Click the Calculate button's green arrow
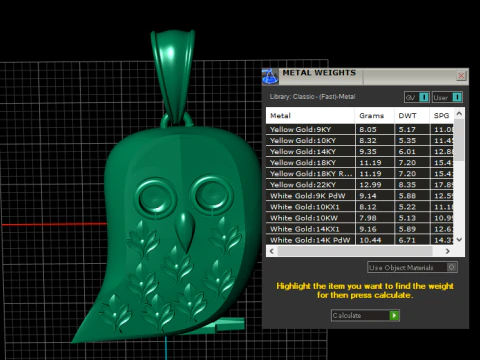The width and height of the screenshot is (480, 360). (394, 315)
